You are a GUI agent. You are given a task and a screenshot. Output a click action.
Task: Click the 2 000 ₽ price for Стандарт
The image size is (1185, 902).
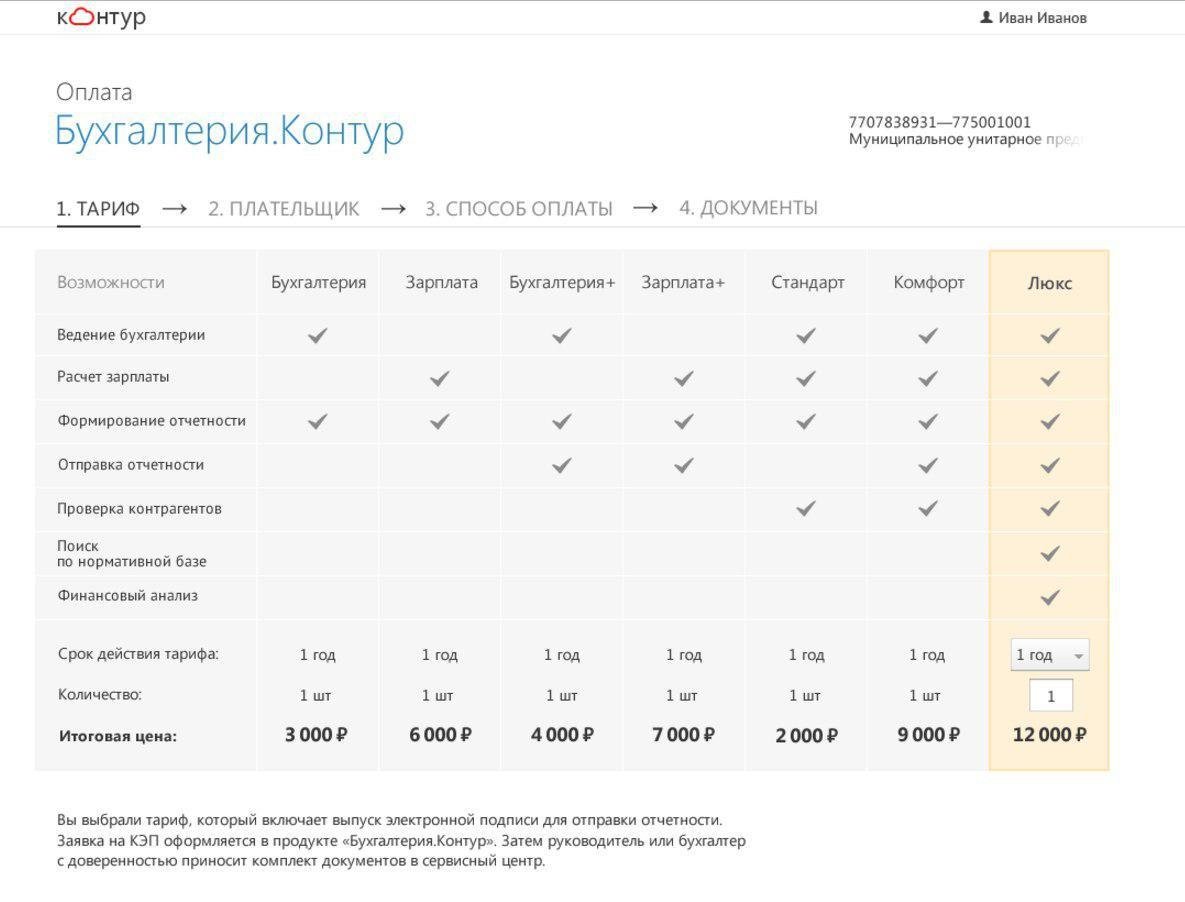click(806, 735)
